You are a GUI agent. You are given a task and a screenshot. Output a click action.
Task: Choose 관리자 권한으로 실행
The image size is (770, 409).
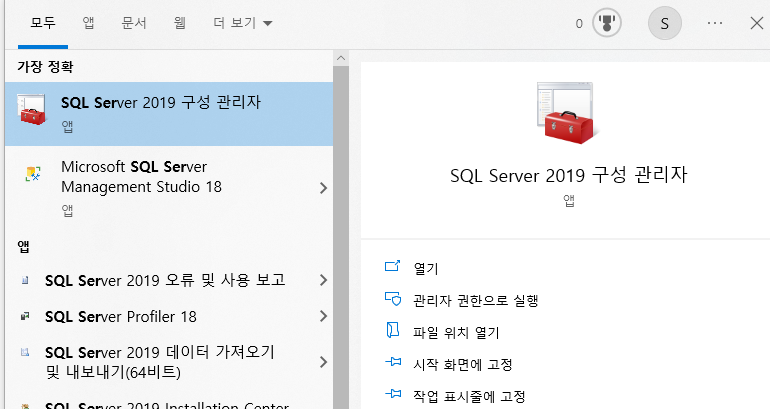pos(476,300)
